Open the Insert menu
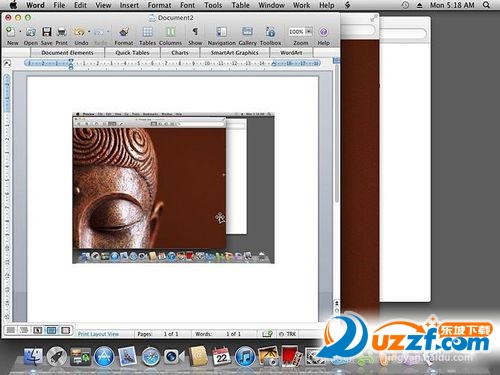The image size is (500, 375). (129, 5)
